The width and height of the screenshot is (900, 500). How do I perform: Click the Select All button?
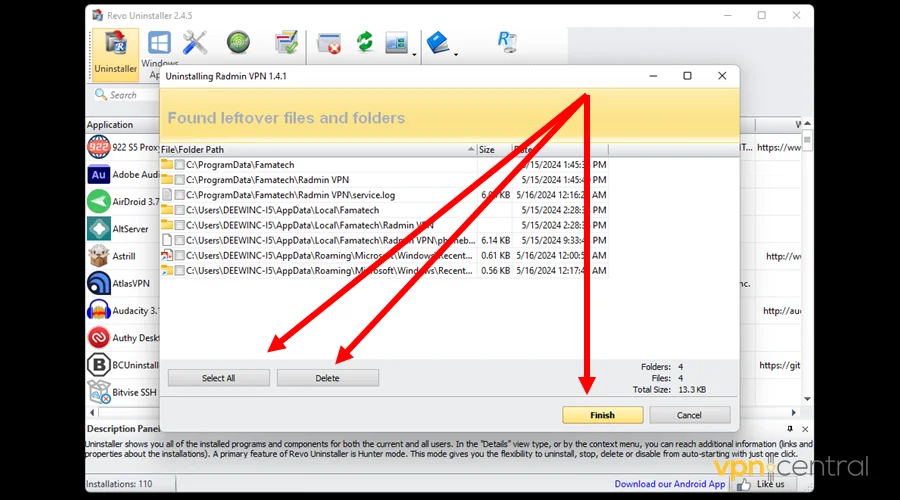[x=219, y=378]
